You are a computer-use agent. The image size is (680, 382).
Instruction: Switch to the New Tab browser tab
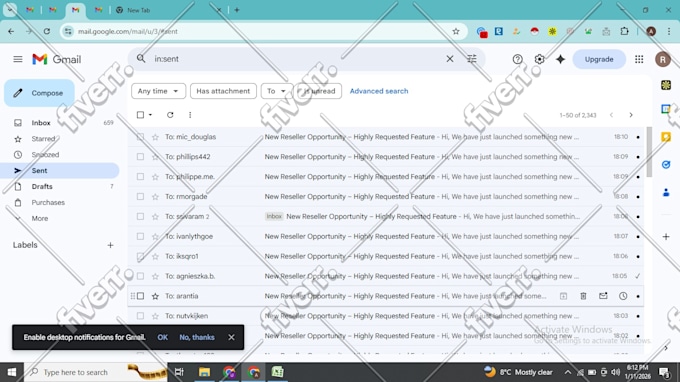[x=169, y=10]
